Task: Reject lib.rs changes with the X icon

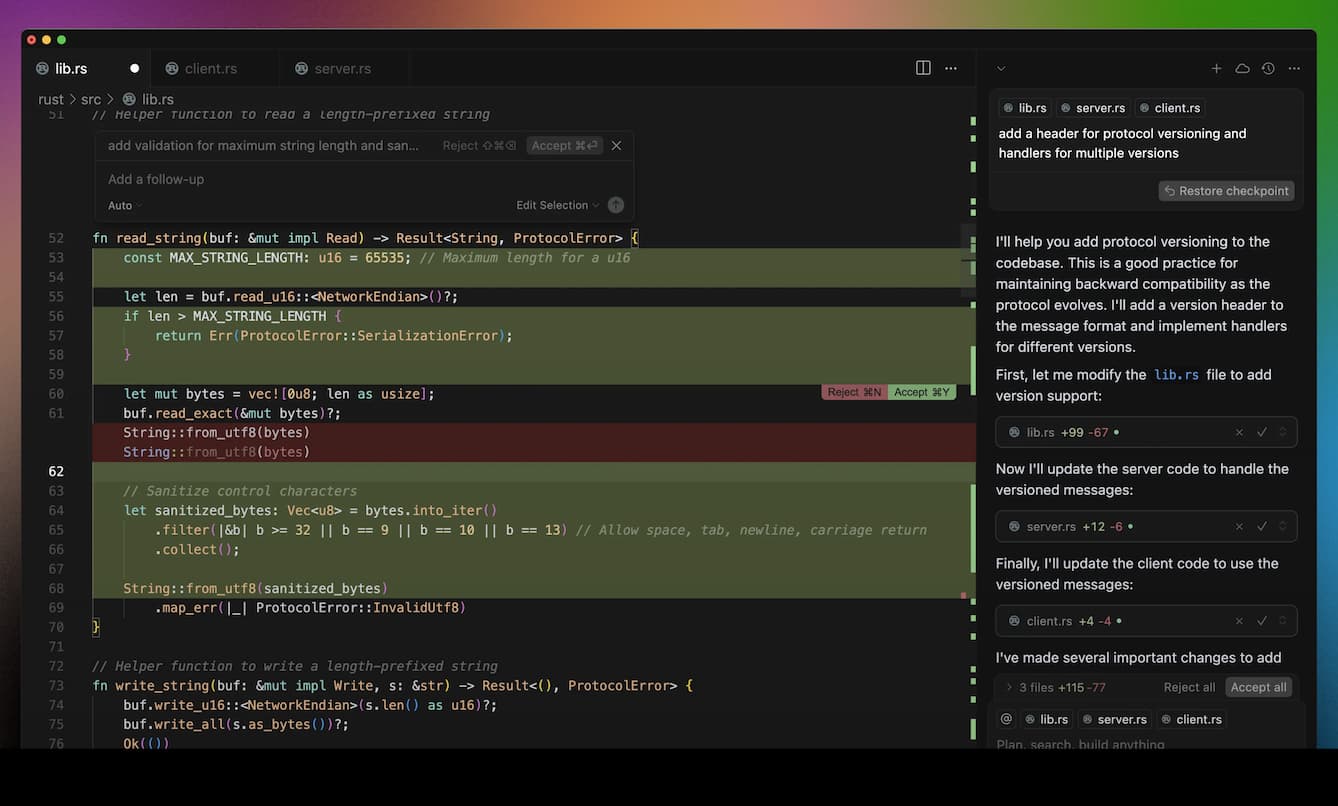Action: click(1239, 432)
